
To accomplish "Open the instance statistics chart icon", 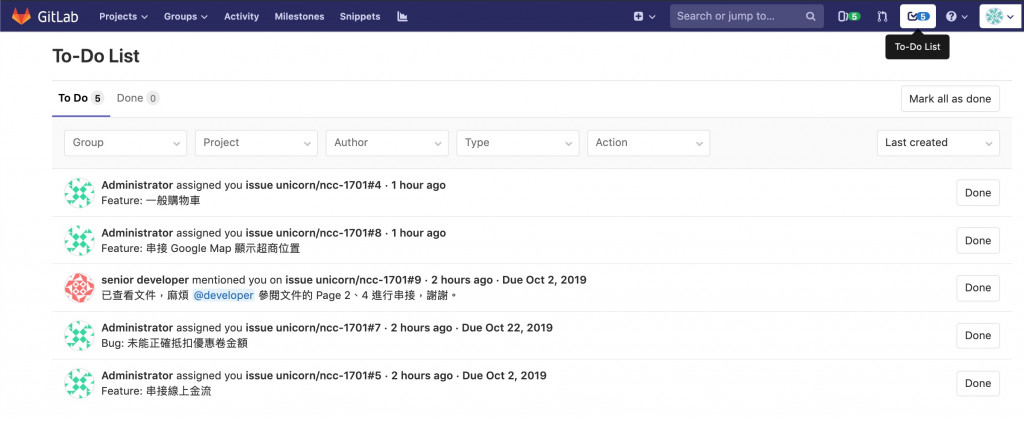I will coord(403,17).
